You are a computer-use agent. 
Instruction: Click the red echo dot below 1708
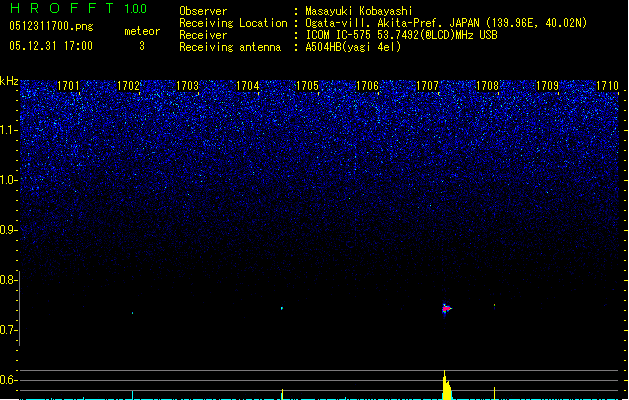point(494,305)
